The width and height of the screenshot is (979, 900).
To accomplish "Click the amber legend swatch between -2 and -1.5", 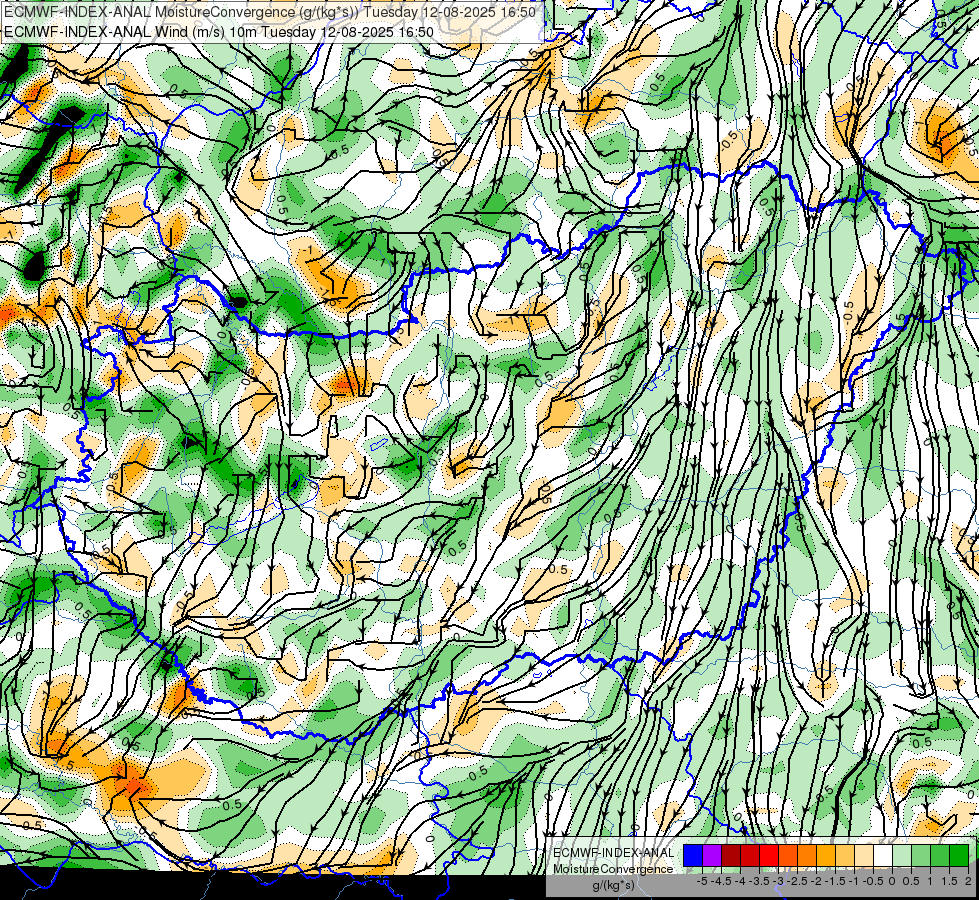I will point(826,855).
